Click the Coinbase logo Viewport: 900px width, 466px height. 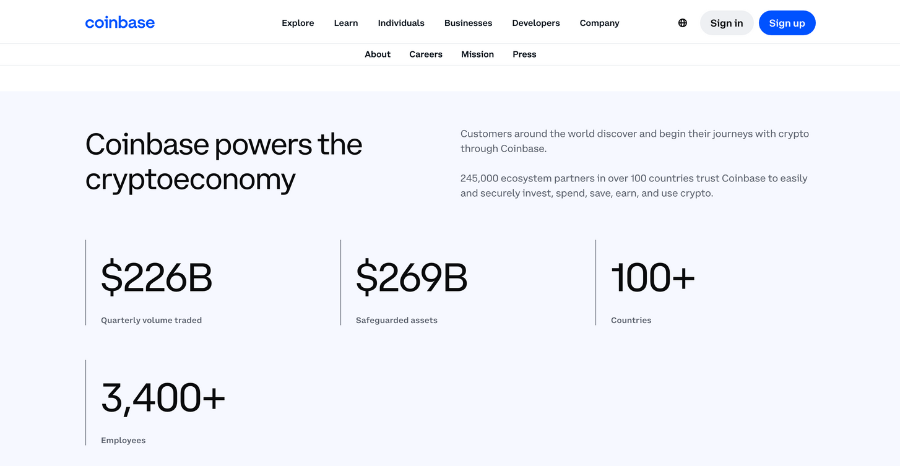(120, 23)
